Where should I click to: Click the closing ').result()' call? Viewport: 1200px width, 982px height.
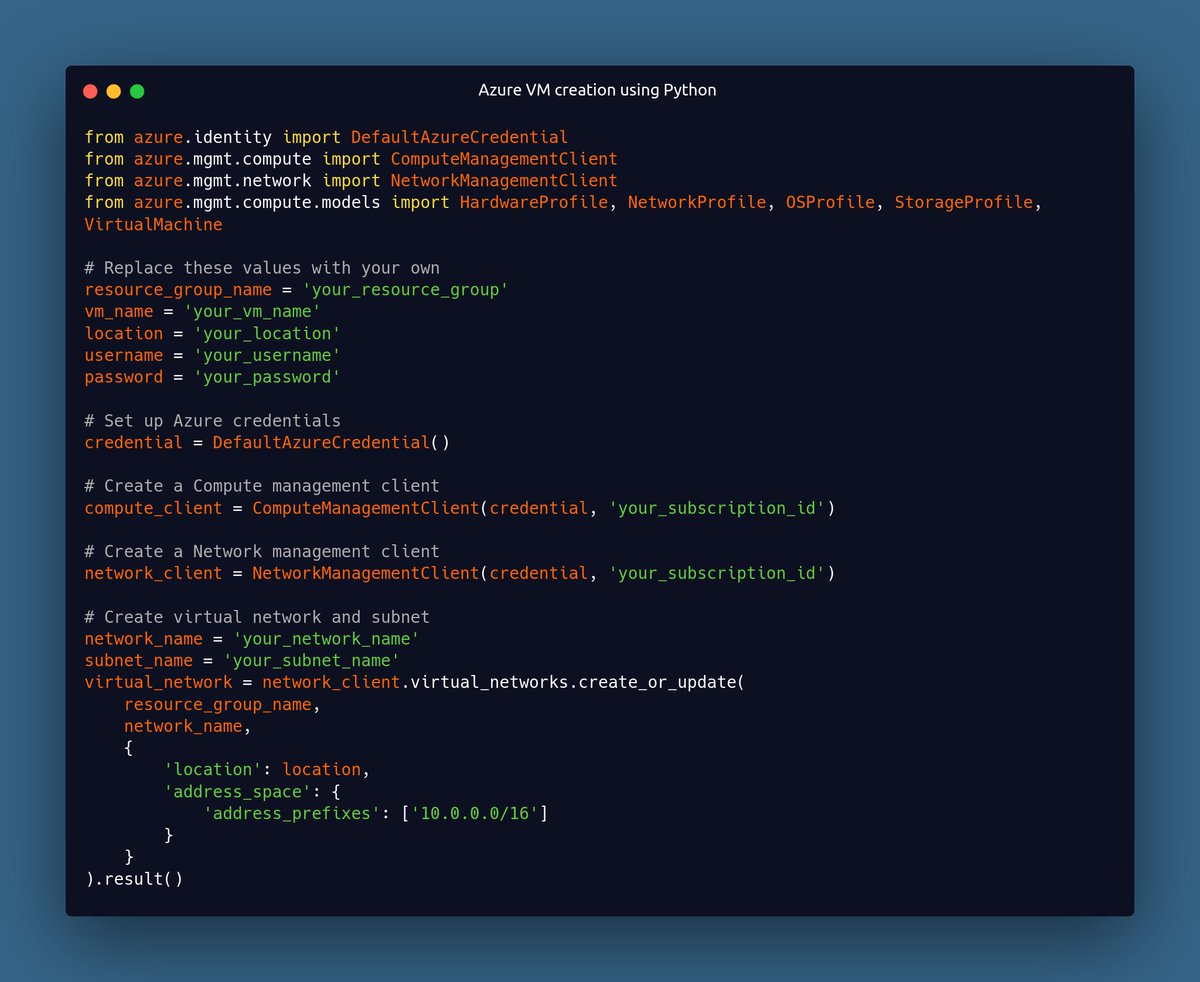point(134,880)
